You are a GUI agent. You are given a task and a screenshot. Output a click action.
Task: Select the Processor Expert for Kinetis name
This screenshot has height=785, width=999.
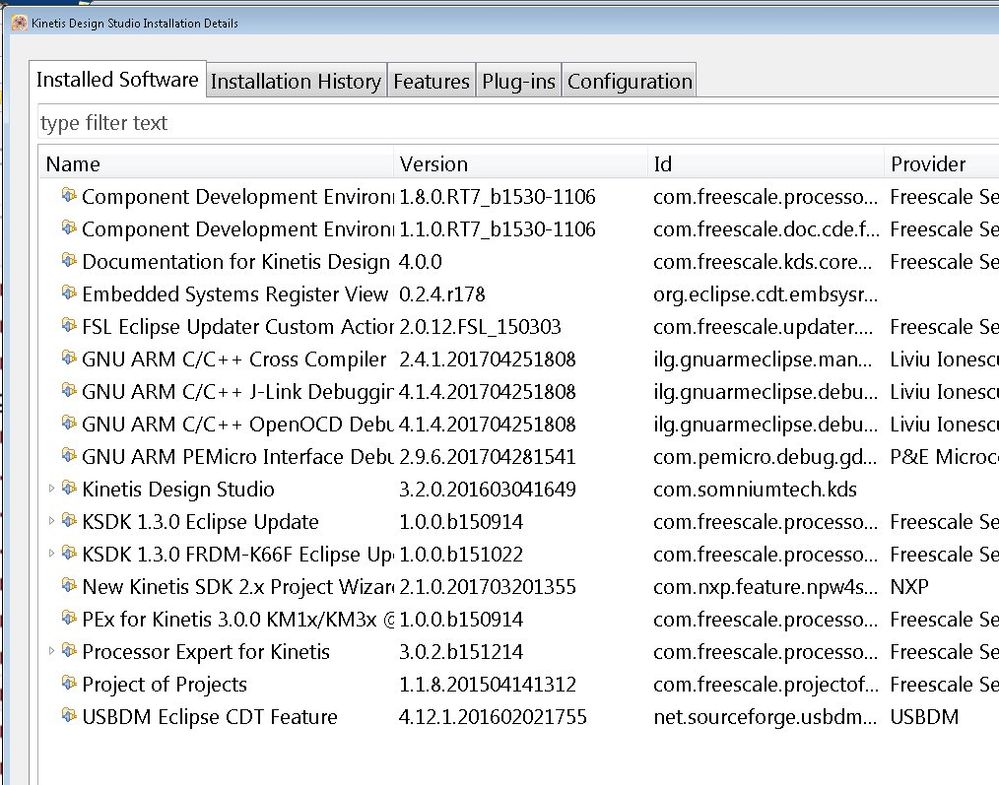click(x=206, y=652)
